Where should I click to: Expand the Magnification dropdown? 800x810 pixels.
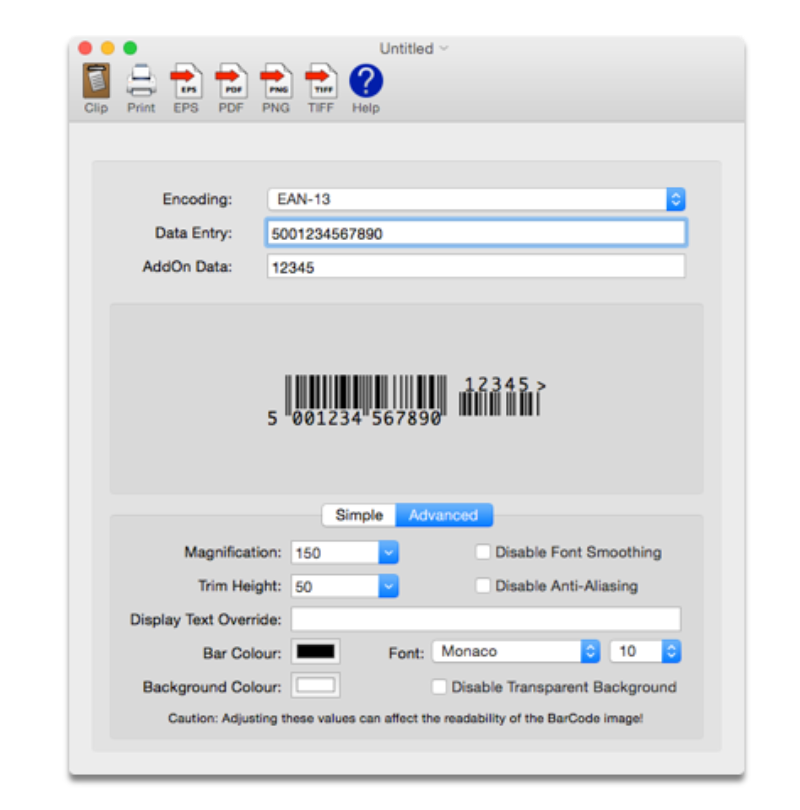pyautogui.click(x=388, y=552)
